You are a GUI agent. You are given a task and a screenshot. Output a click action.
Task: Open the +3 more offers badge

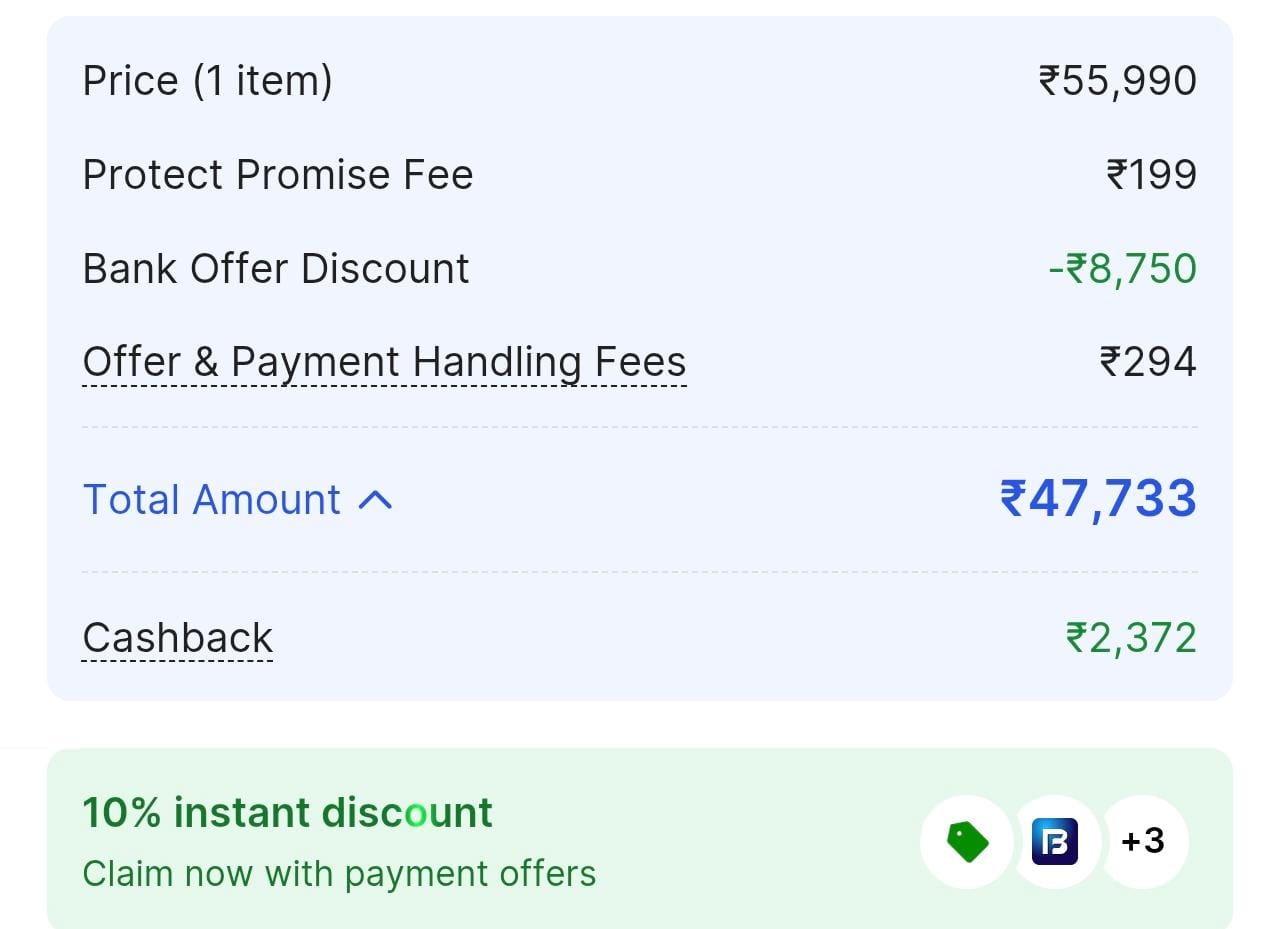click(1142, 841)
